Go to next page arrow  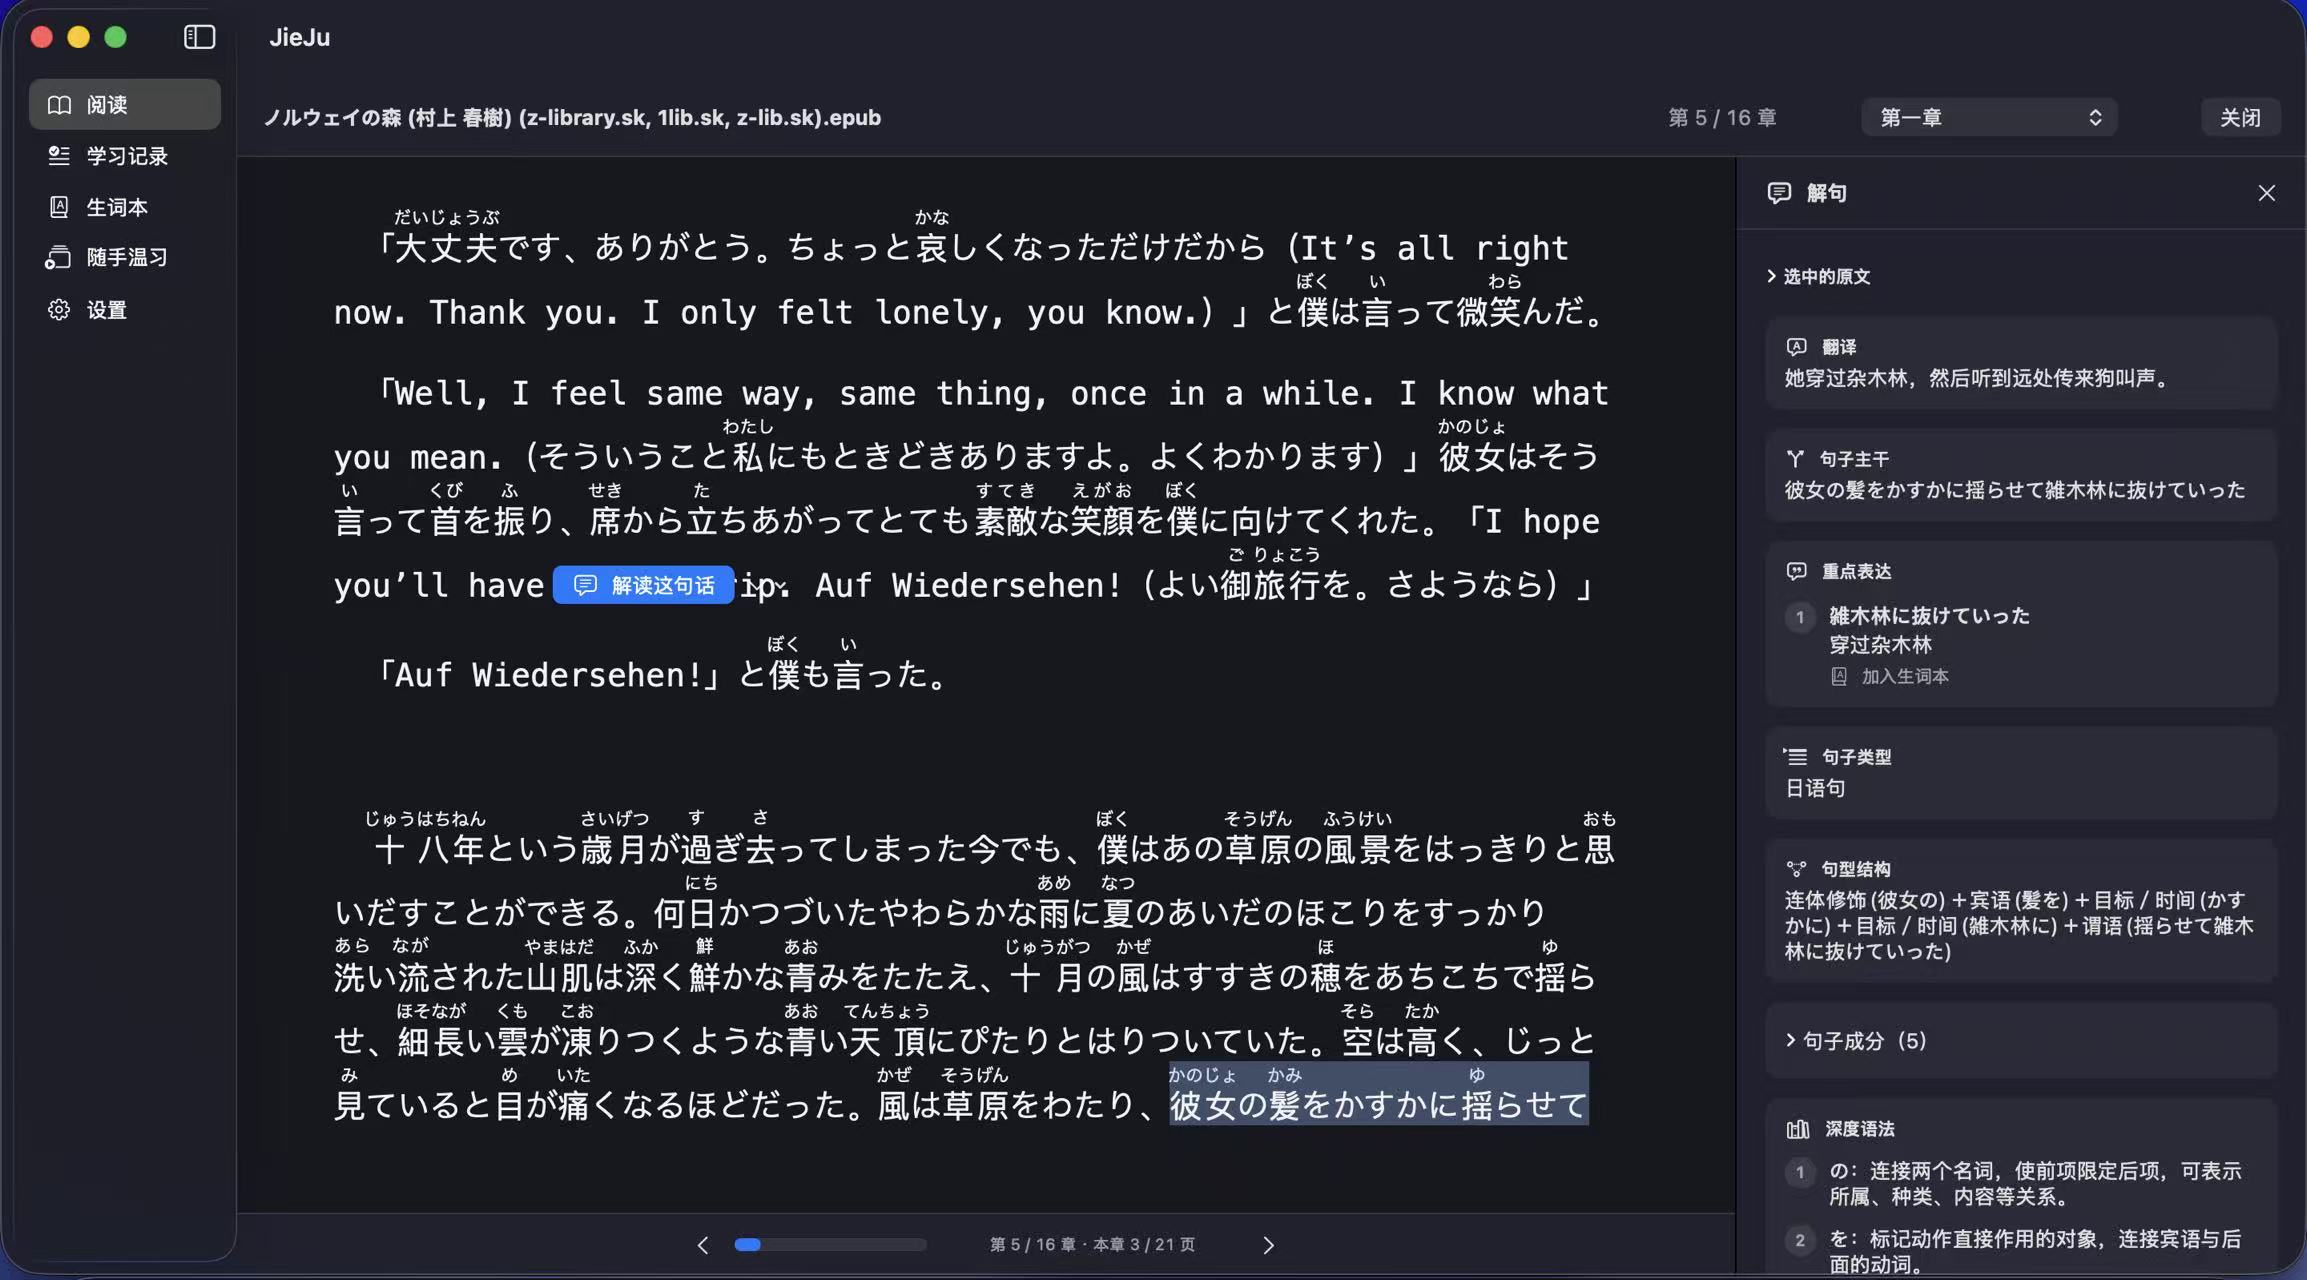pyautogui.click(x=1268, y=1245)
